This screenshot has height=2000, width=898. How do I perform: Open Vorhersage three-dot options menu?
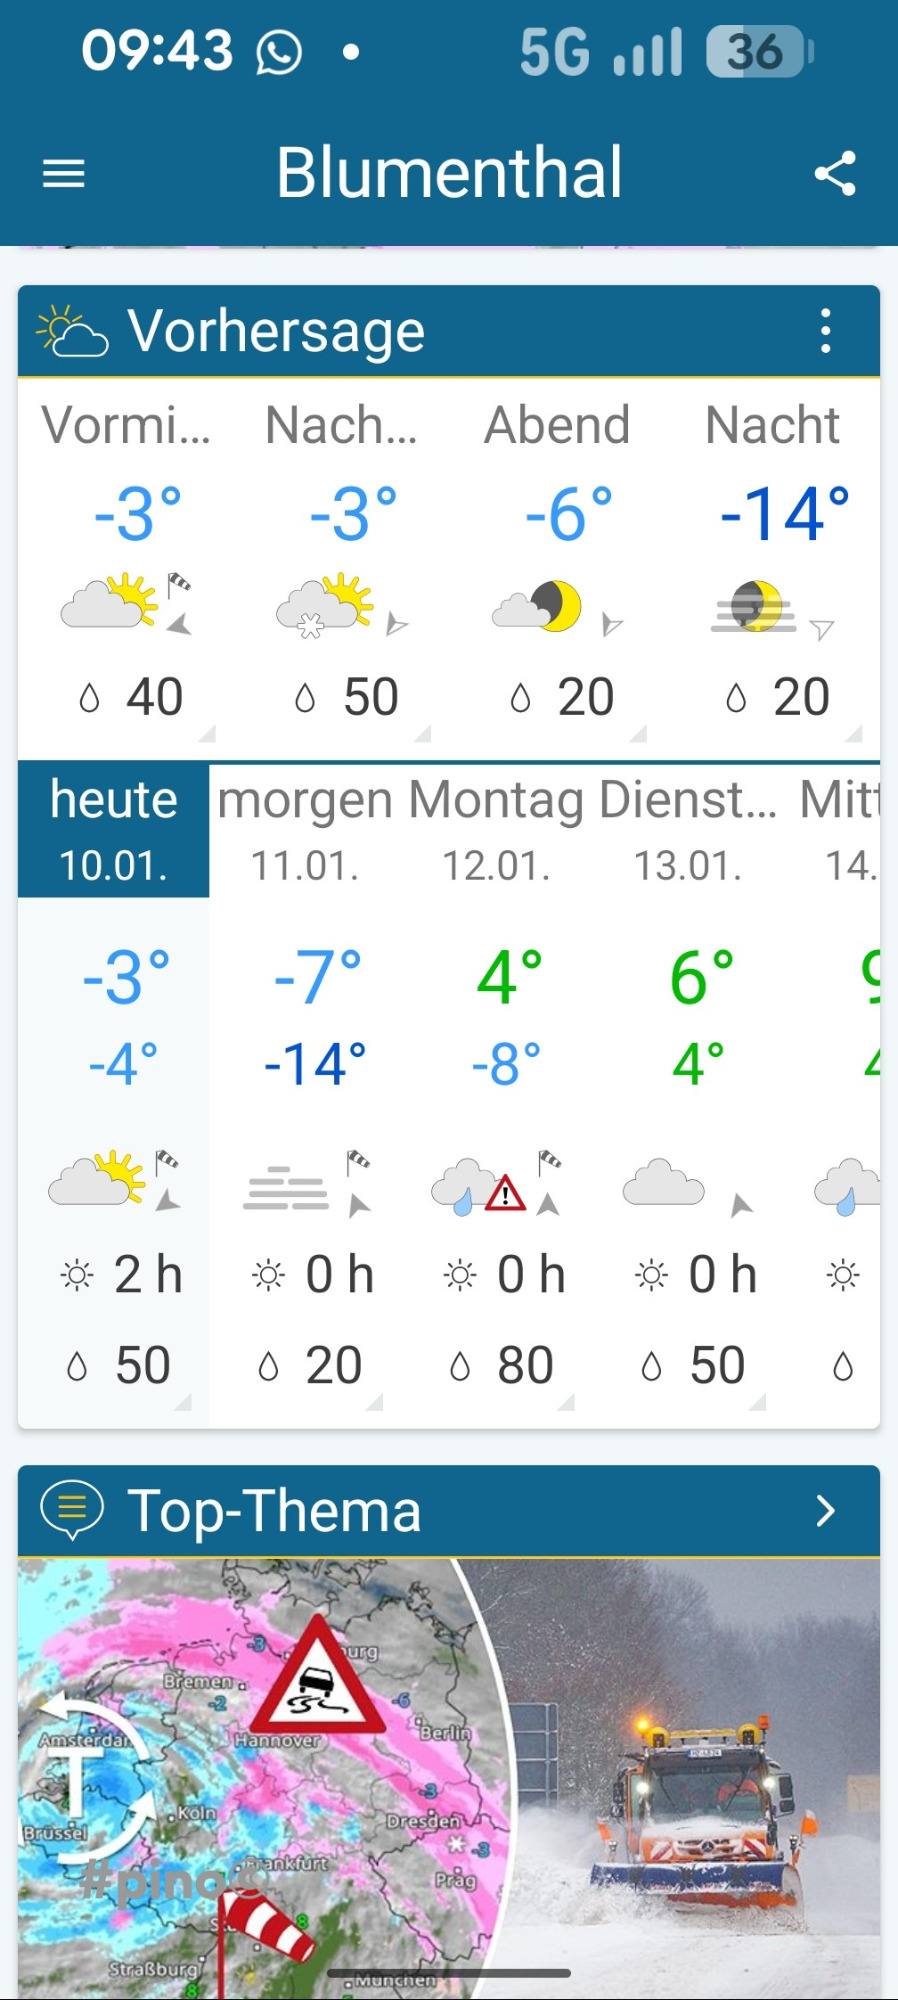825,331
